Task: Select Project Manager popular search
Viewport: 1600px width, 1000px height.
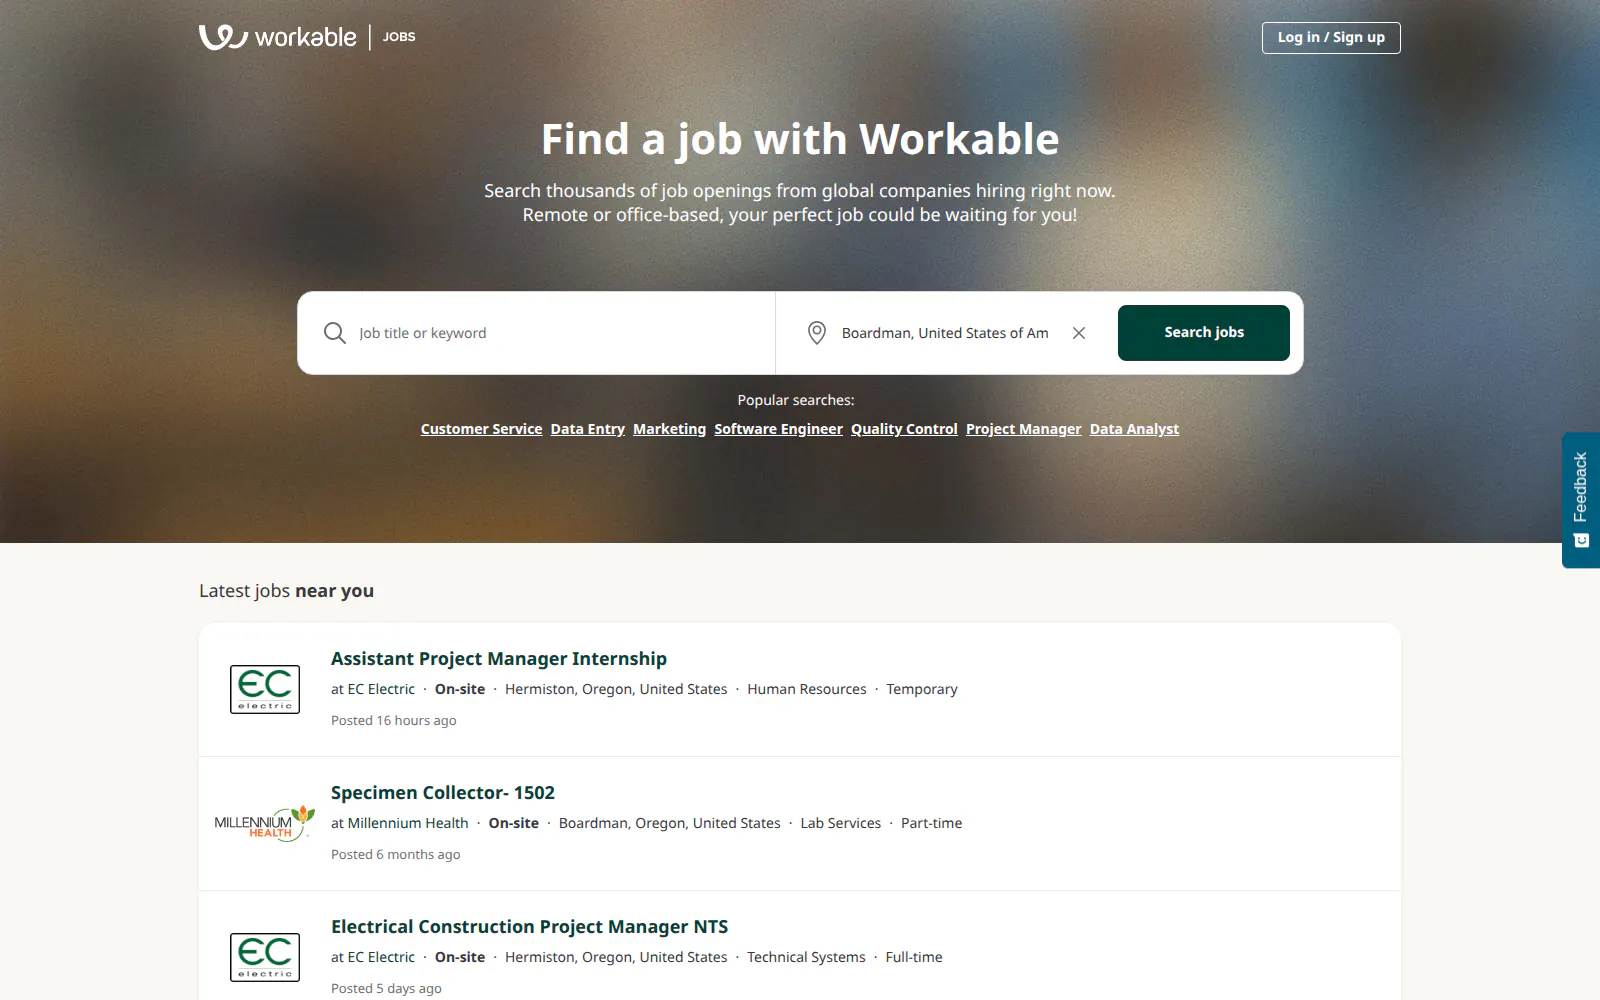Action: (1024, 429)
